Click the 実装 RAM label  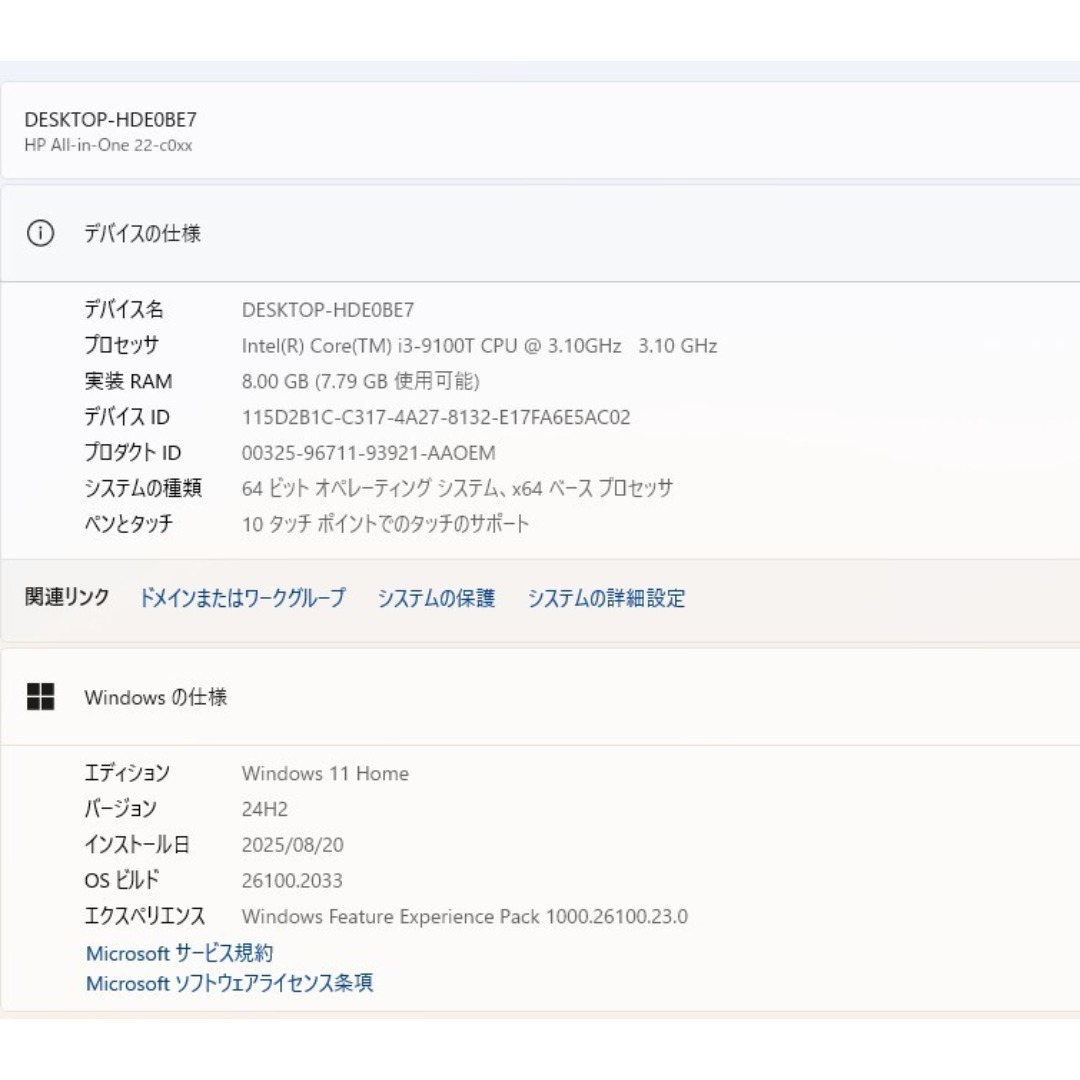tap(128, 381)
